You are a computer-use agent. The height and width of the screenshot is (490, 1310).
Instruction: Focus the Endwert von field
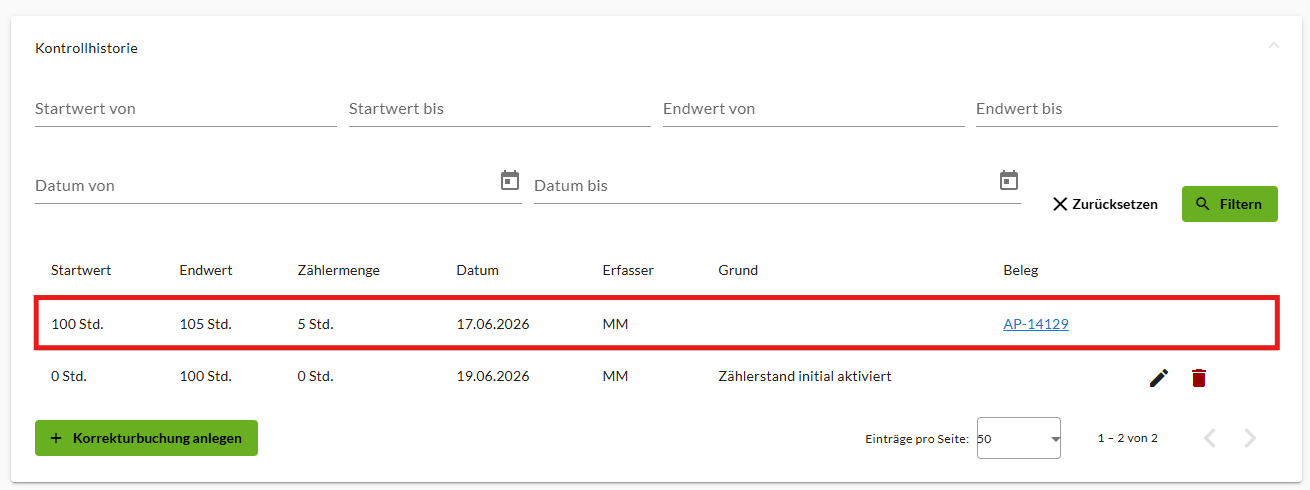point(814,108)
